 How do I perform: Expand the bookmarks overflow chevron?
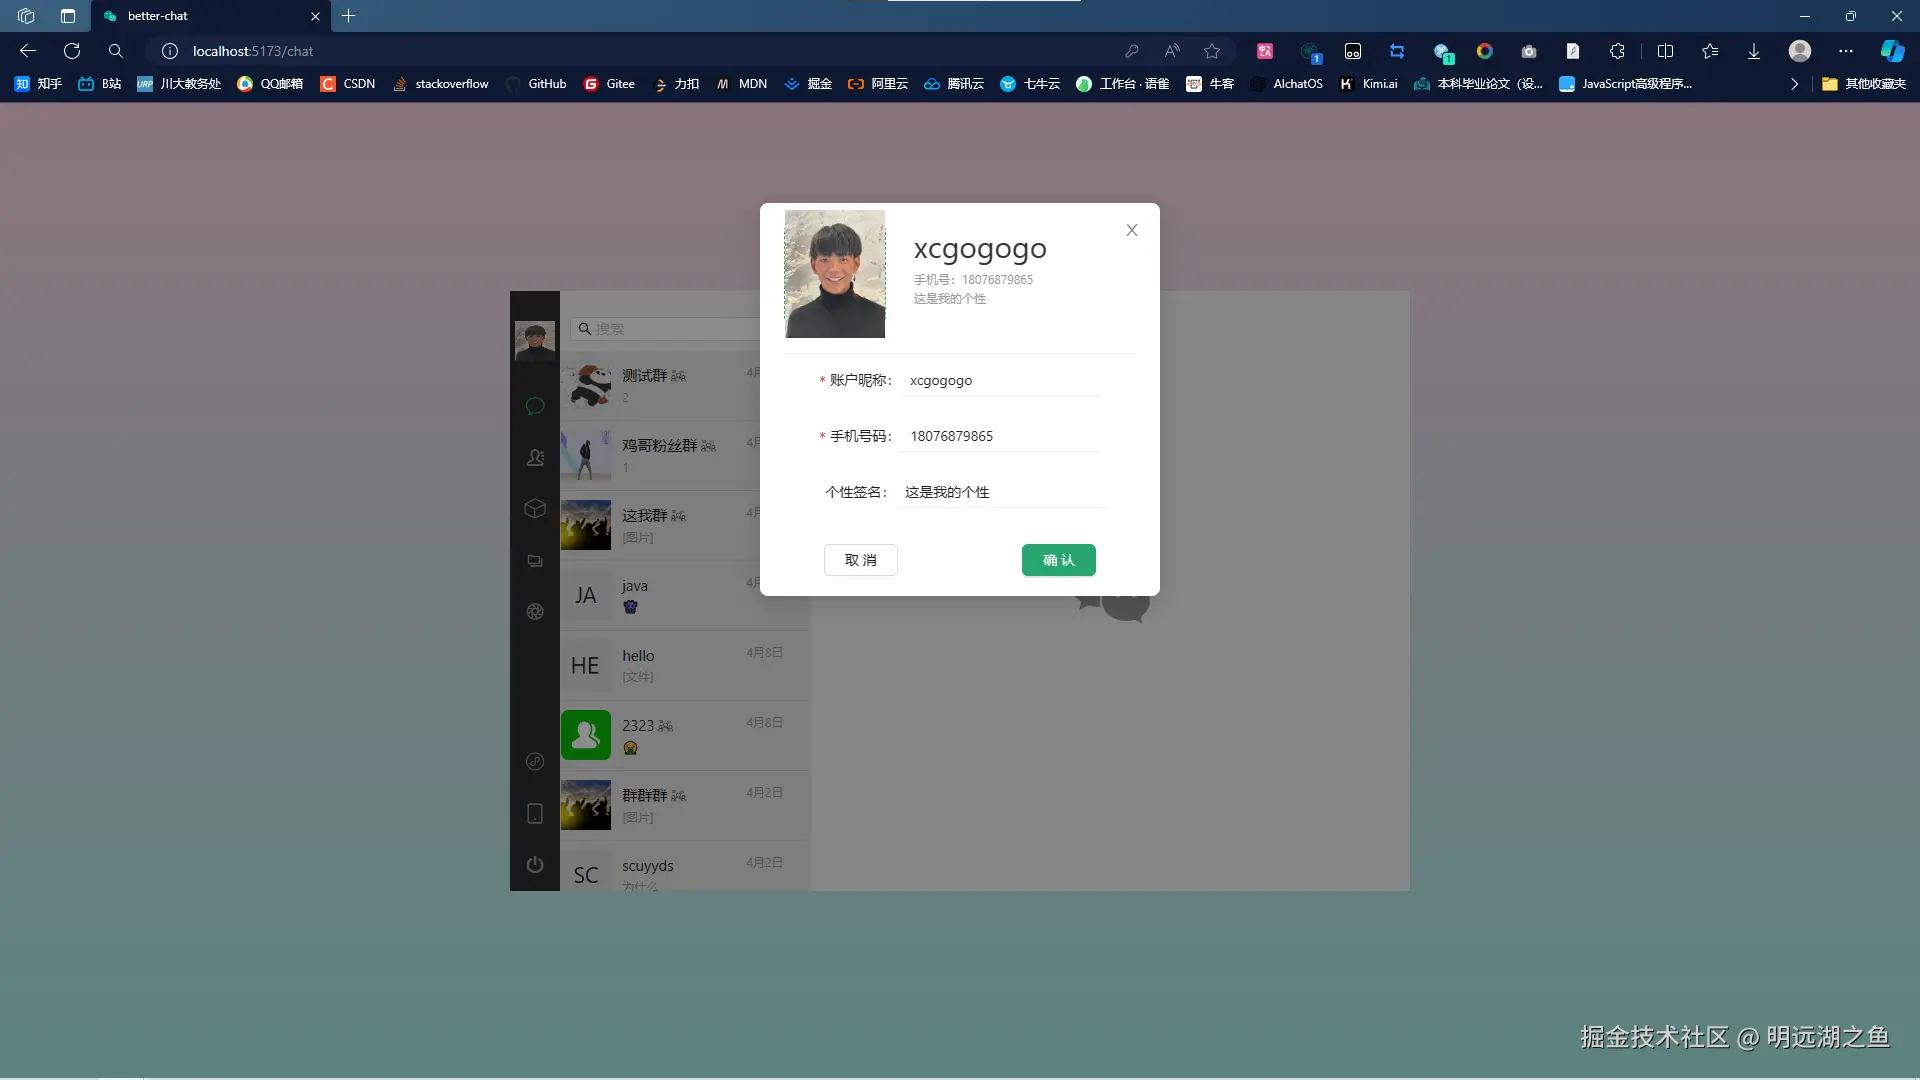pyautogui.click(x=1795, y=84)
